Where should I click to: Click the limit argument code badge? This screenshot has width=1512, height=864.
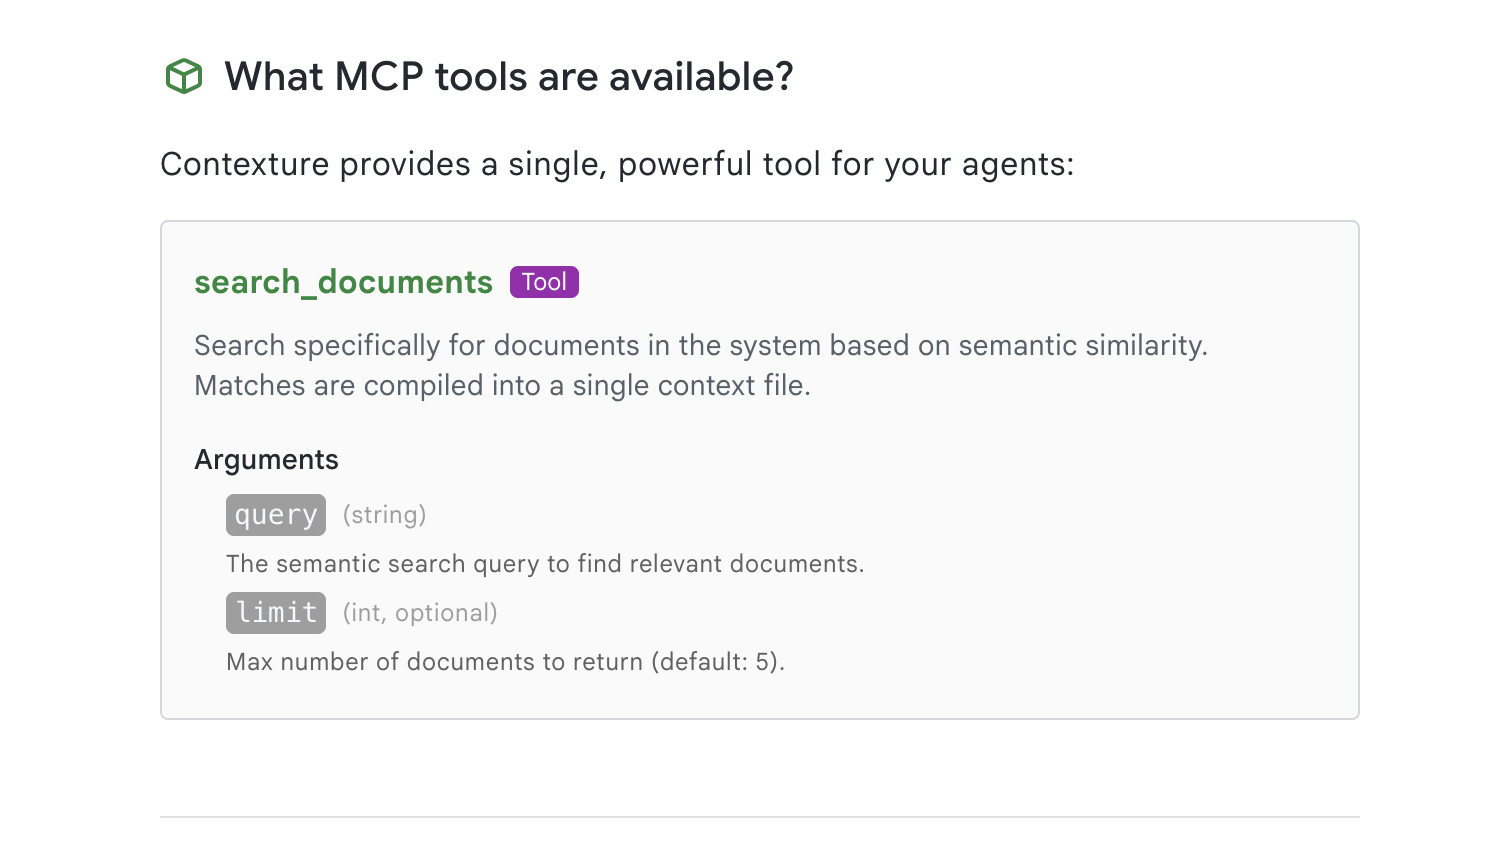(276, 613)
